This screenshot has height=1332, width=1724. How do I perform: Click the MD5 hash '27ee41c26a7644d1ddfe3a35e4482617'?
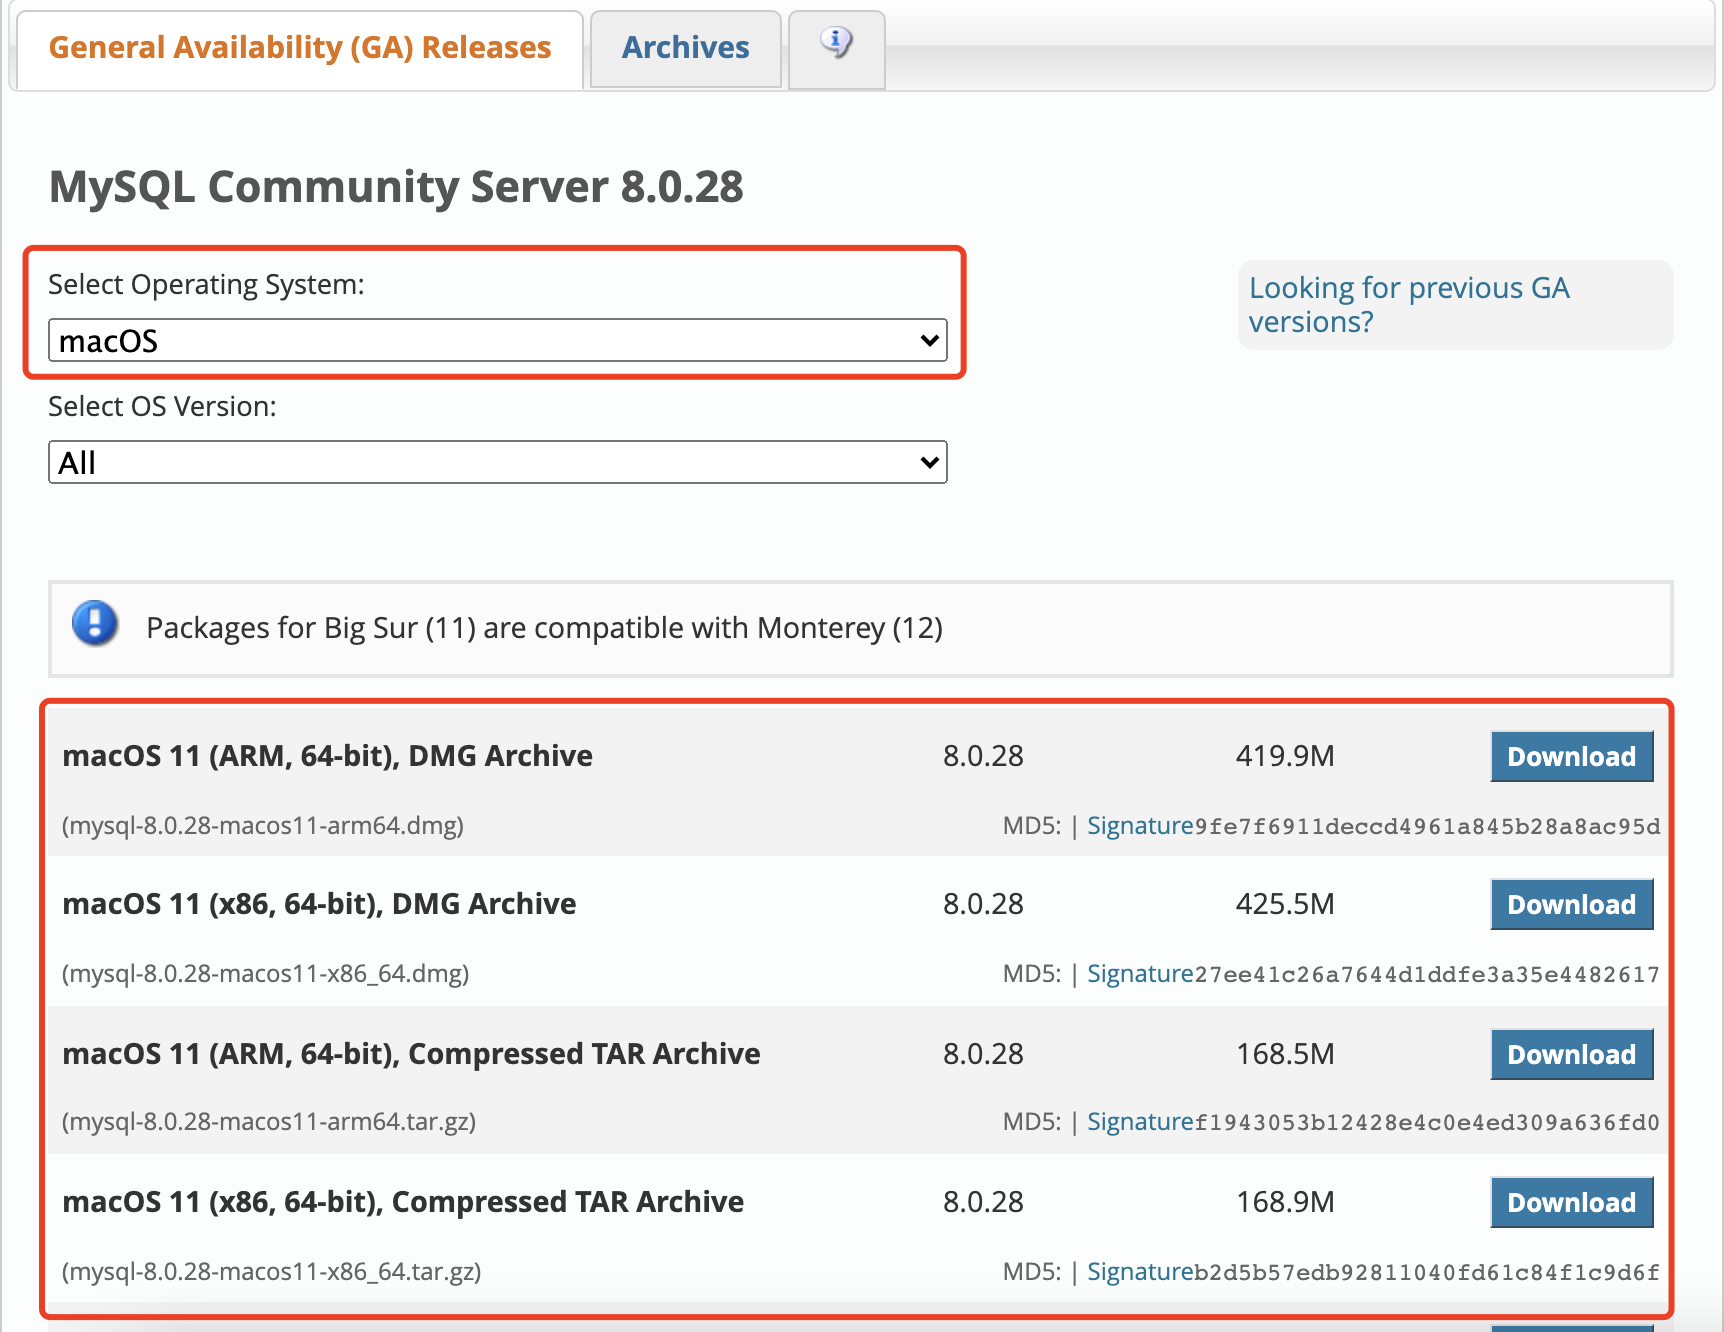(1427, 975)
